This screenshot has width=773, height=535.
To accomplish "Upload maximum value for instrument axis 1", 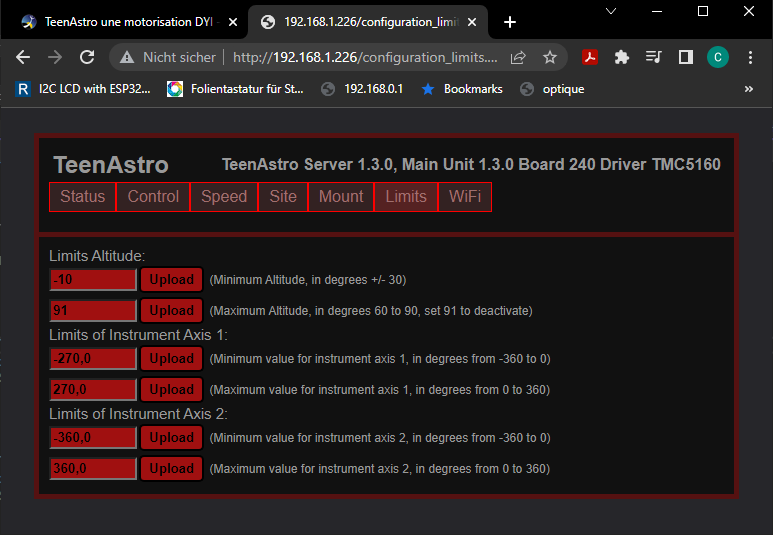I will (x=172, y=390).
